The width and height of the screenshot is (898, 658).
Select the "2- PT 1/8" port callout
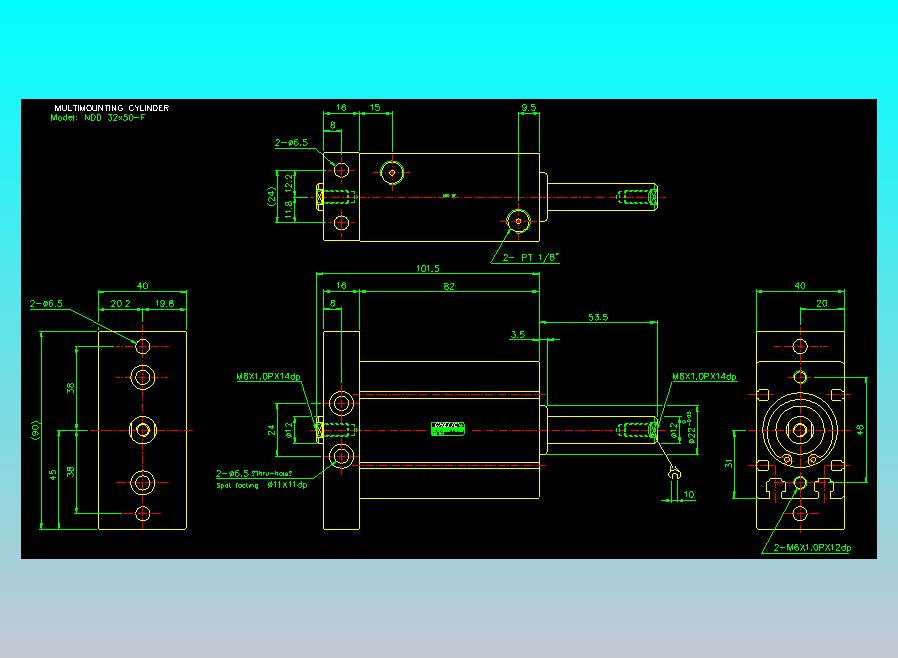[x=530, y=258]
